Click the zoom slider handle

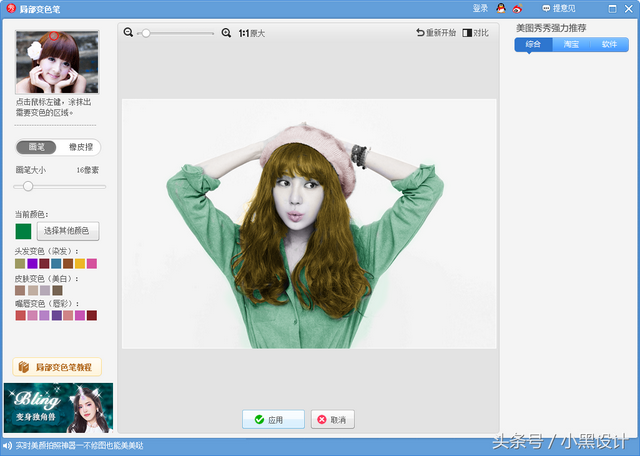(x=146, y=33)
